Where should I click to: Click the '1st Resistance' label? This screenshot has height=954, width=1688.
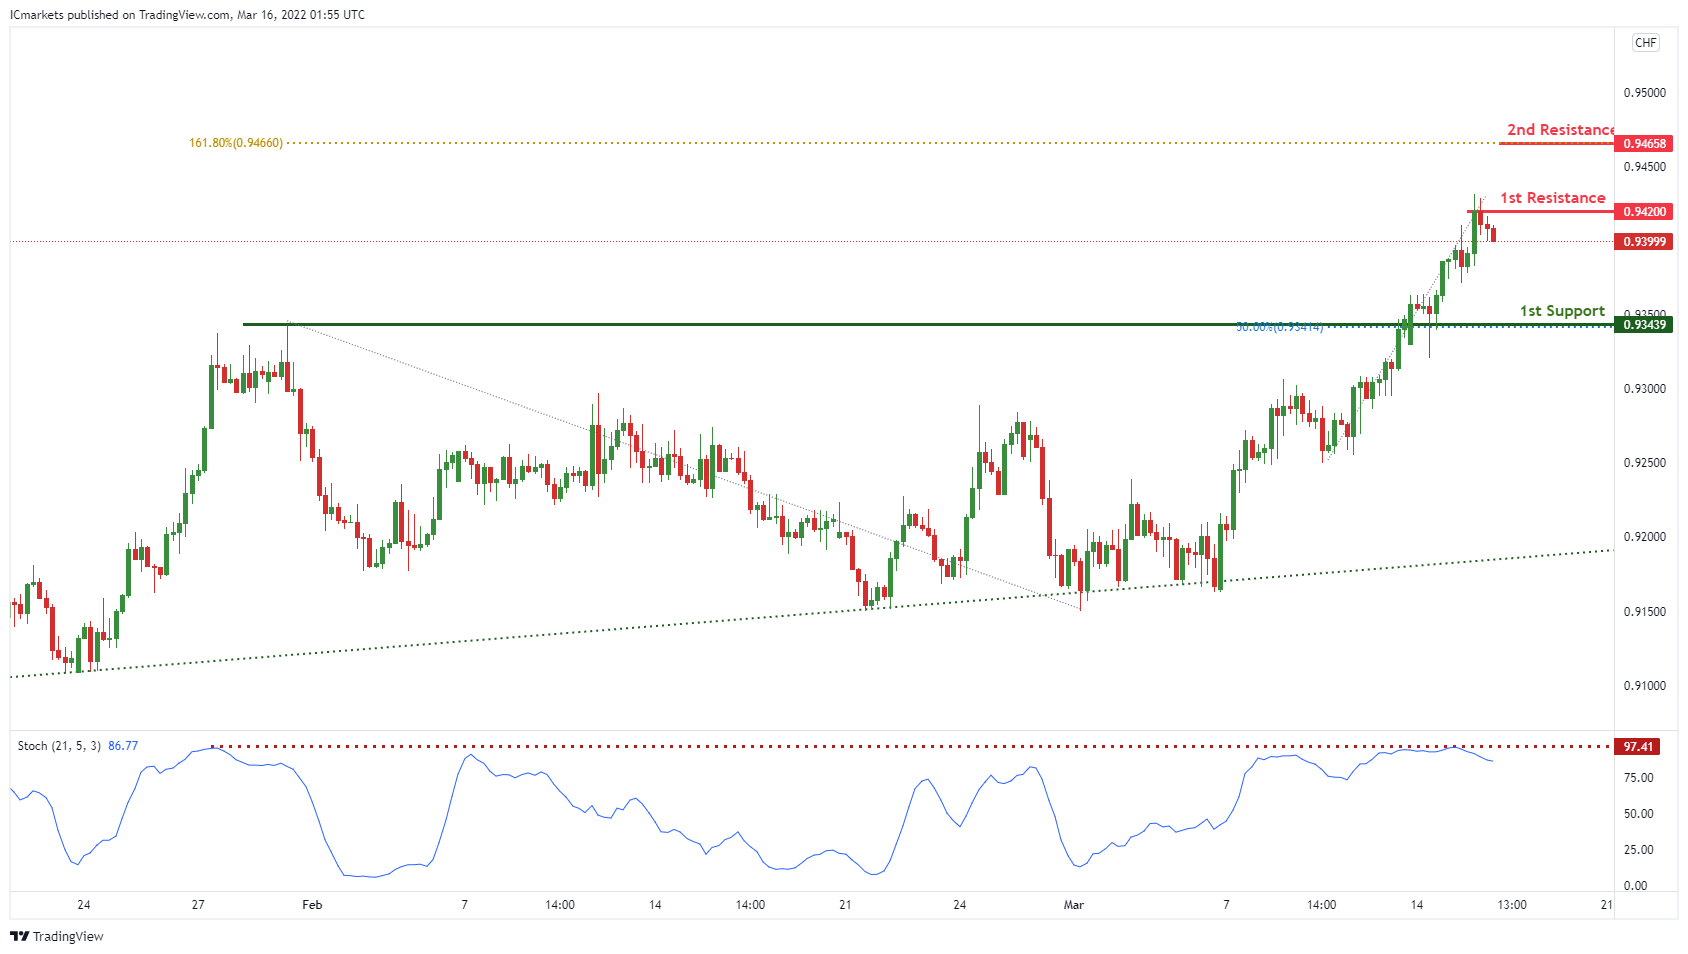(1552, 198)
